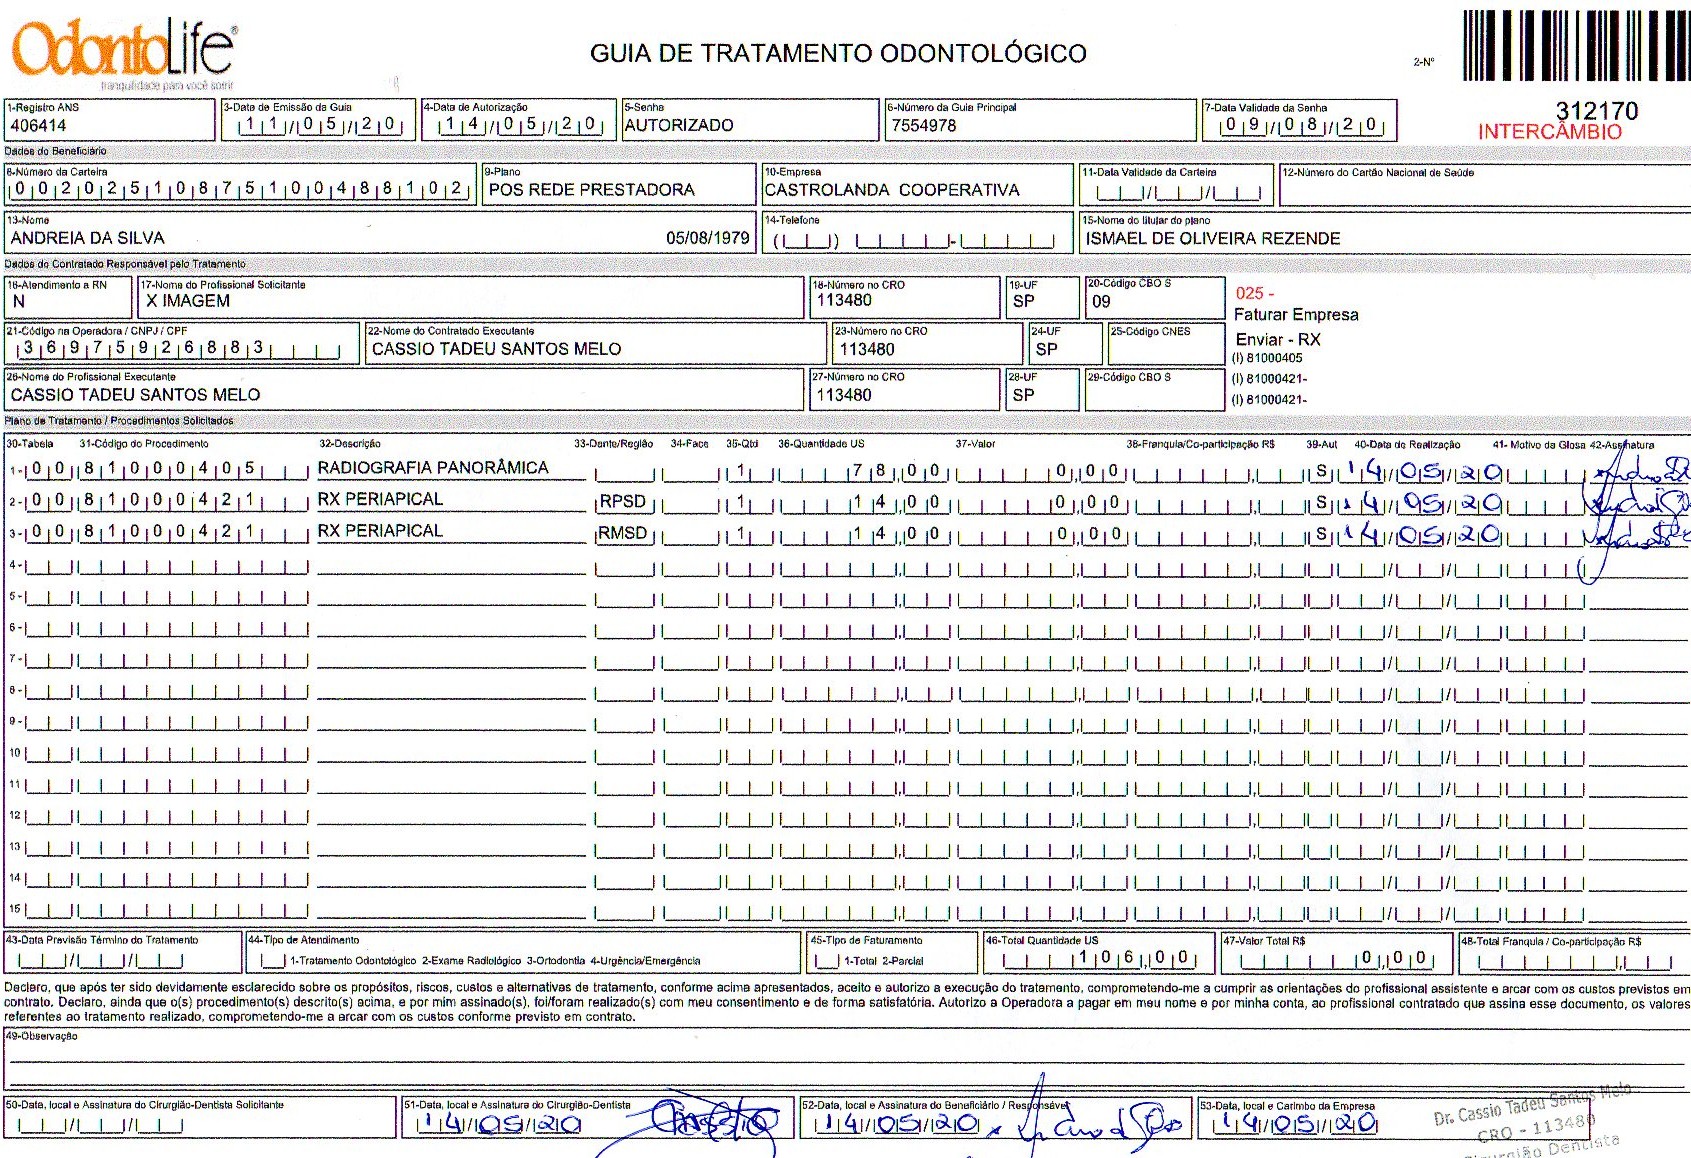1691x1158 pixels.
Task: Click the barcode at the top right
Action: point(1576,46)
